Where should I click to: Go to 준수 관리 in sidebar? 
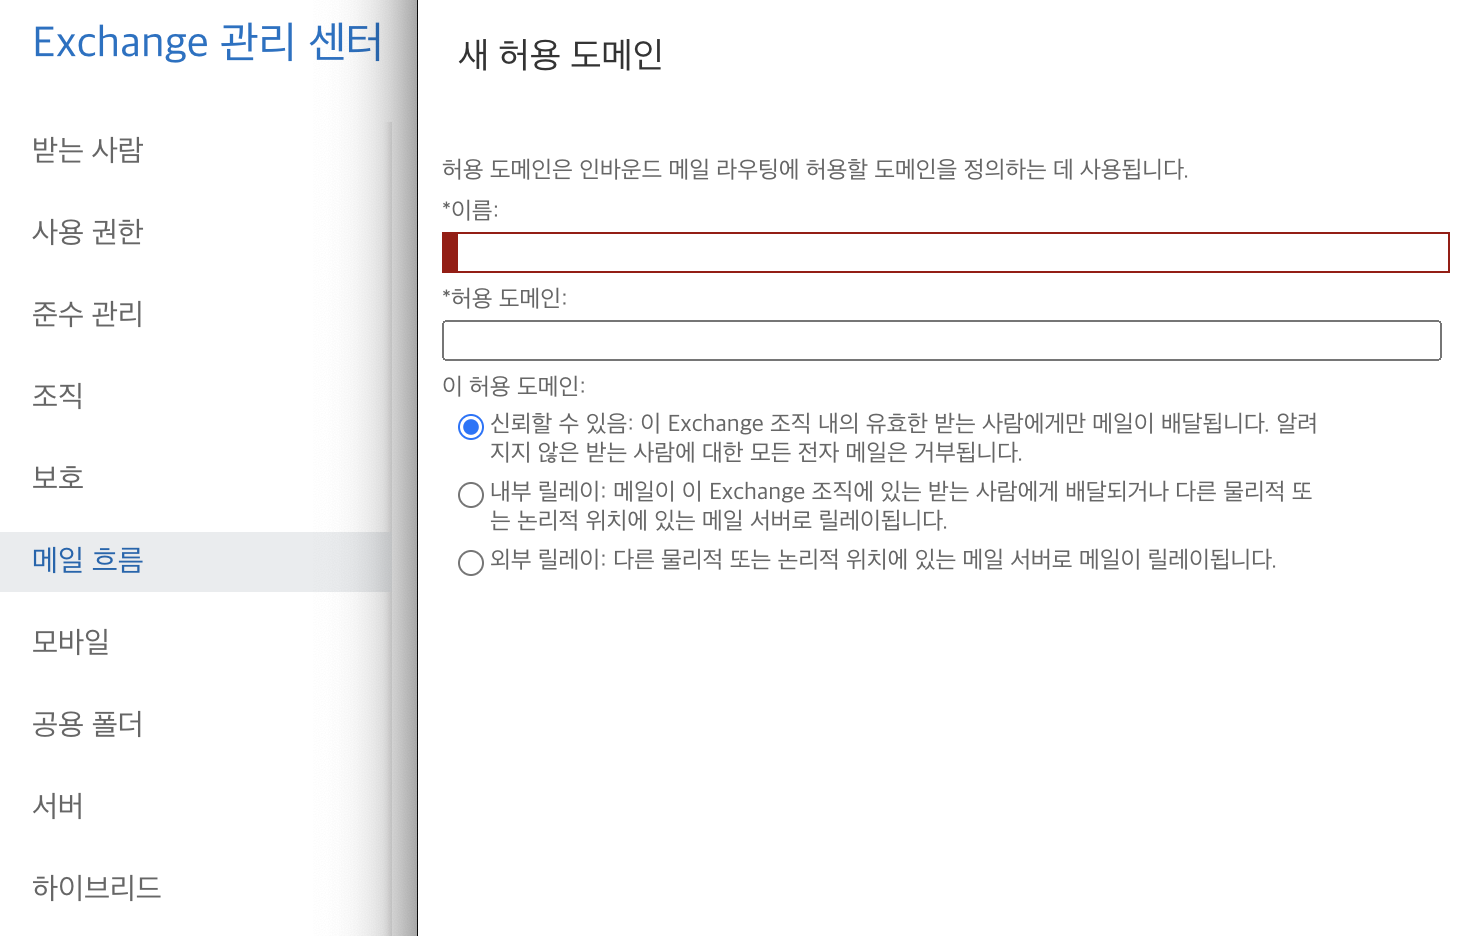pos(88,314)
